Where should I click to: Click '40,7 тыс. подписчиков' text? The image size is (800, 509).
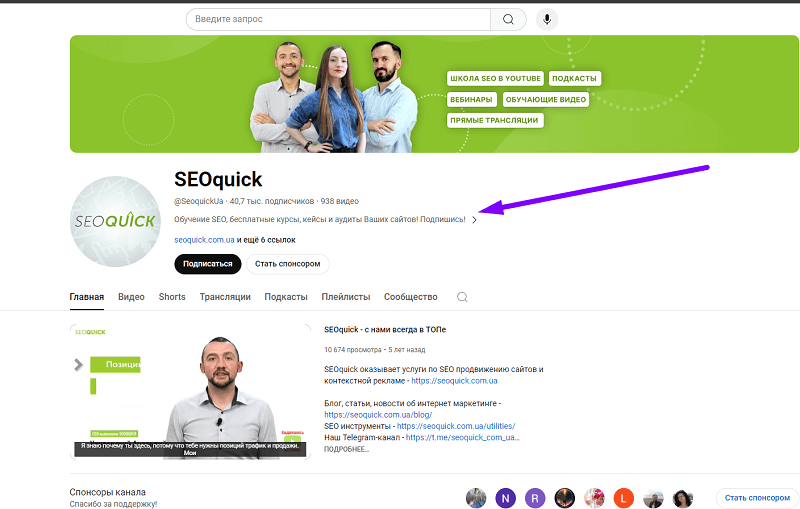pyautogui.click(x=272, y=201)
